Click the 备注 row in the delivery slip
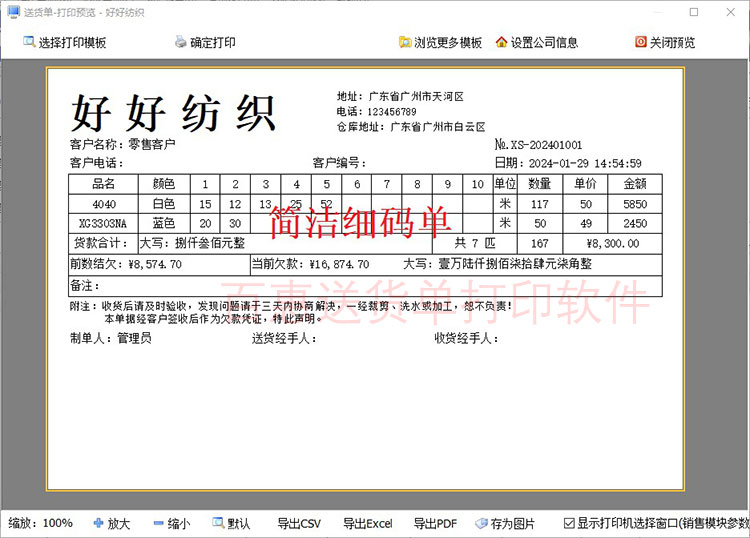The width and height of the screenshot is (750, 538). [365, 287]
